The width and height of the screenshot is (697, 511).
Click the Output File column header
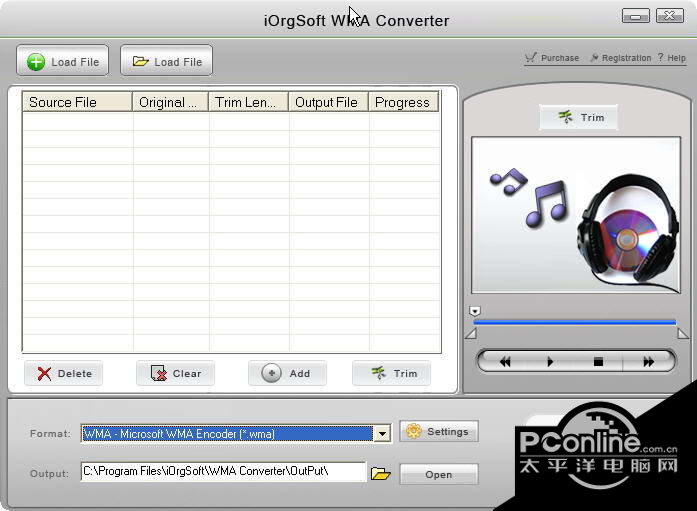[329, 102]
